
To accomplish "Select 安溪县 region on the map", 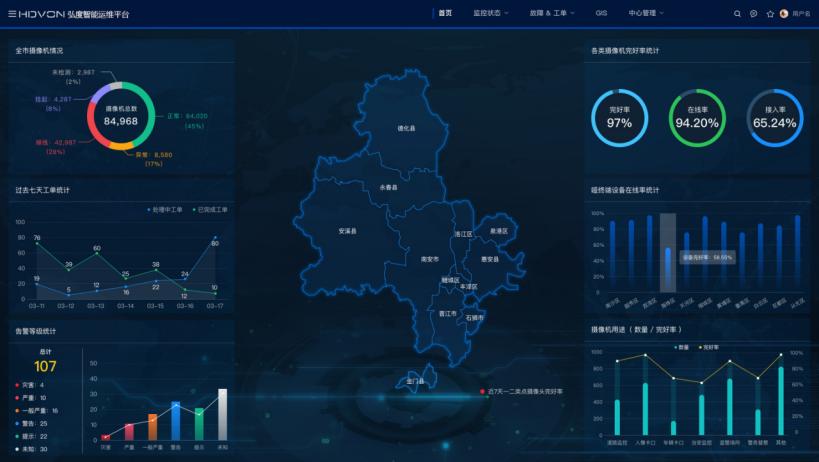I will 347,231.
